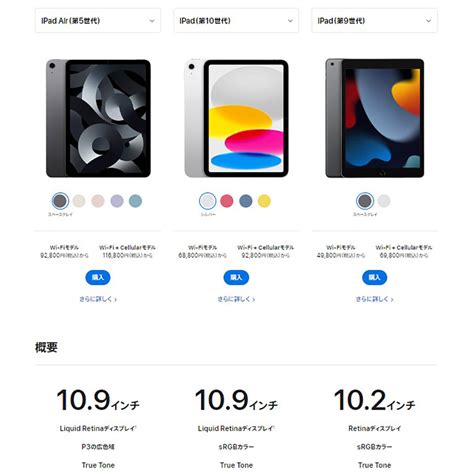Image resolution: width=474 pixels, height=475 pixels.
Task: Select the space gray swatch for iPad Air
Action: click(x=60, y=201)
